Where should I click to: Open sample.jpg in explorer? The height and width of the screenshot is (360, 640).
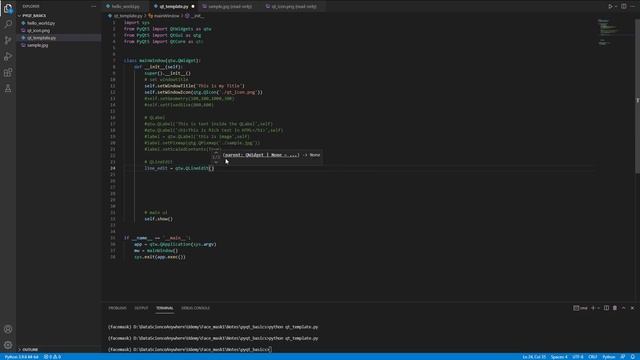[x=38, y=45]
